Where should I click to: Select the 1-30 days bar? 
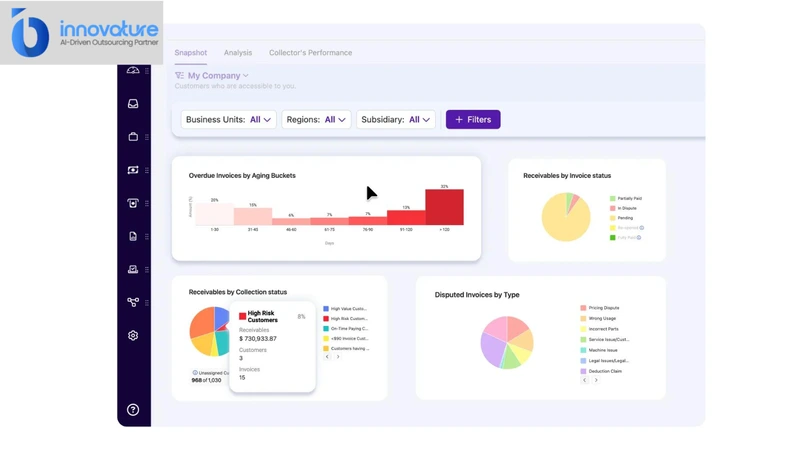214,214
